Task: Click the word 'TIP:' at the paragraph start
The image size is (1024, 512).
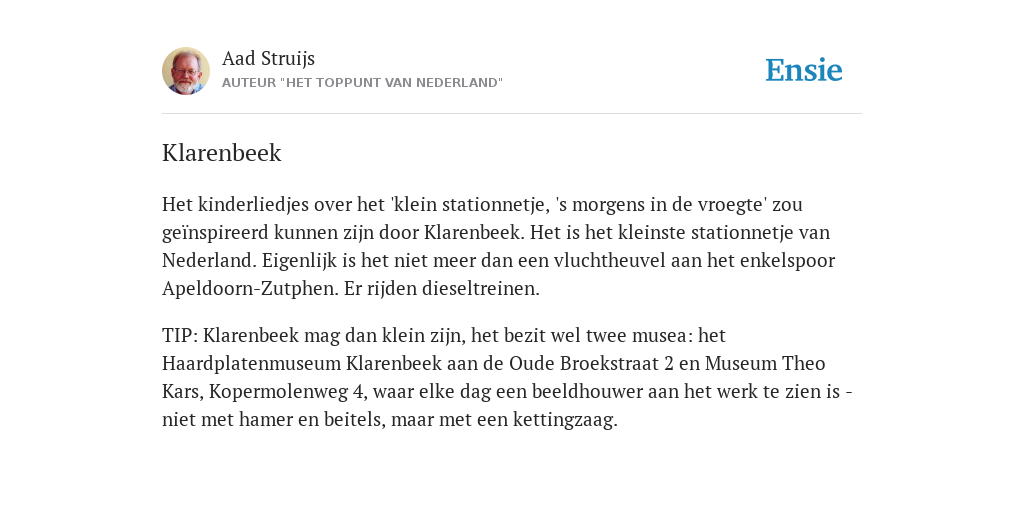Action: point(180,335)
